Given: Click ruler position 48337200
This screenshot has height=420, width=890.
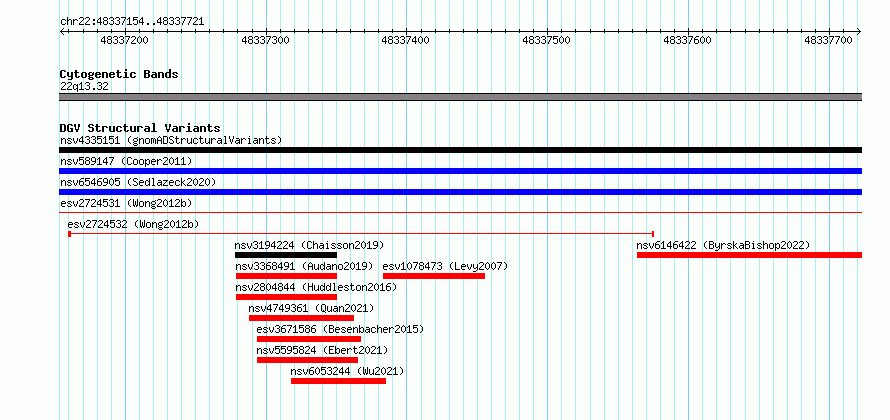Looking at the screenshot, I should (124, 40).
